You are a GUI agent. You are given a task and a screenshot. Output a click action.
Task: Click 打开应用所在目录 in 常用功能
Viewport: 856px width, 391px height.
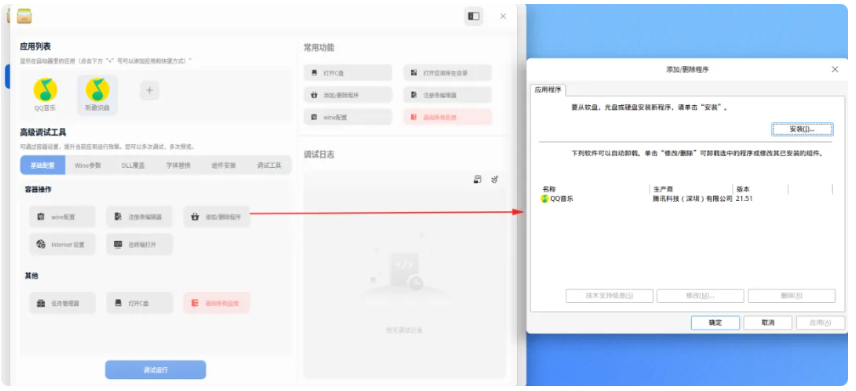(448, 73)
